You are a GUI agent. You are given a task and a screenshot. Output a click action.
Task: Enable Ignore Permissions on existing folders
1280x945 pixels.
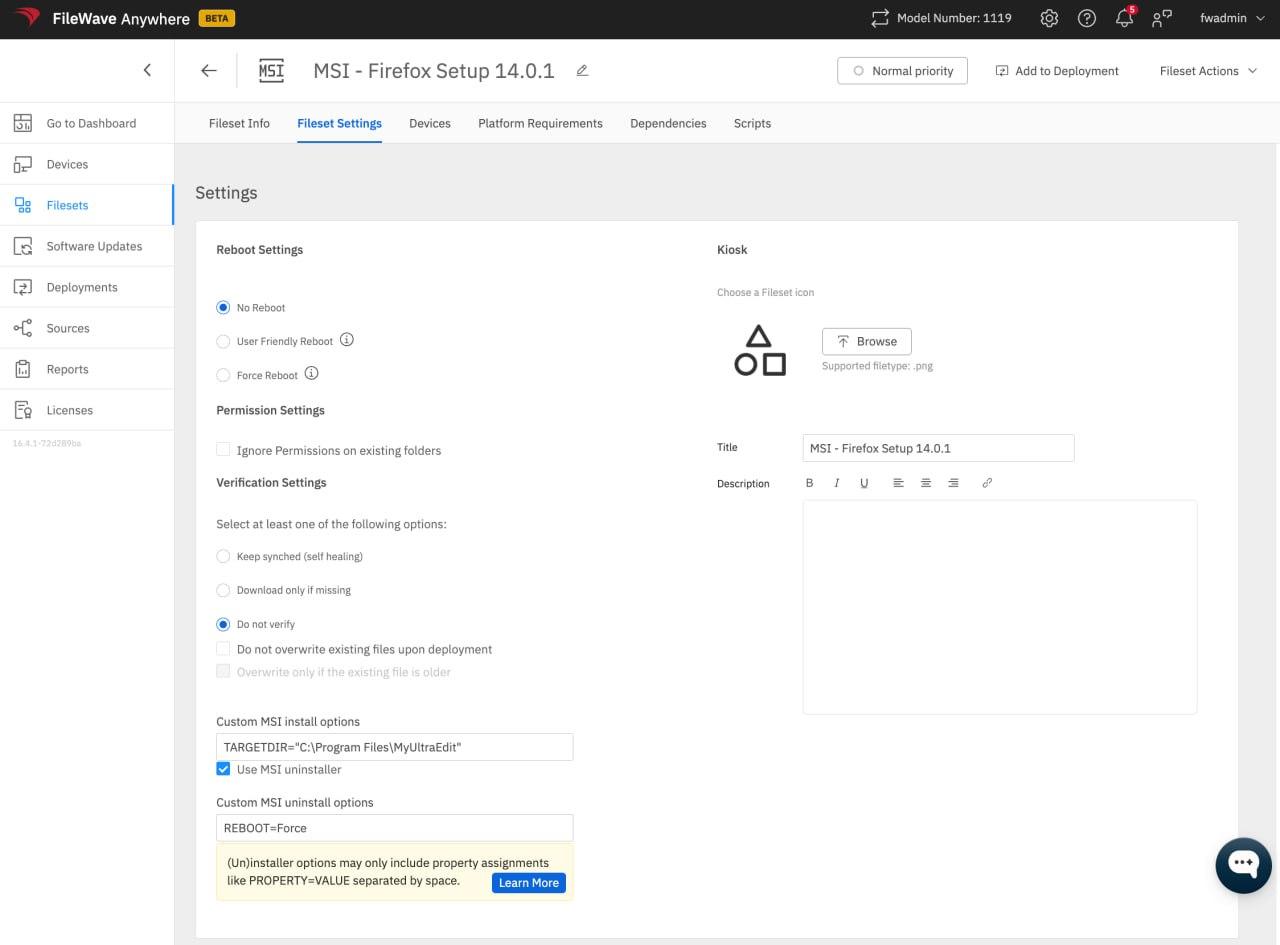click(223, 450)
